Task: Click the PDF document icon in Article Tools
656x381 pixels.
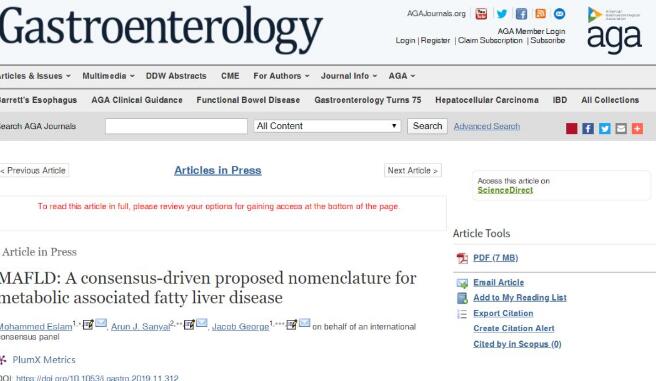Action: point(462,258)
